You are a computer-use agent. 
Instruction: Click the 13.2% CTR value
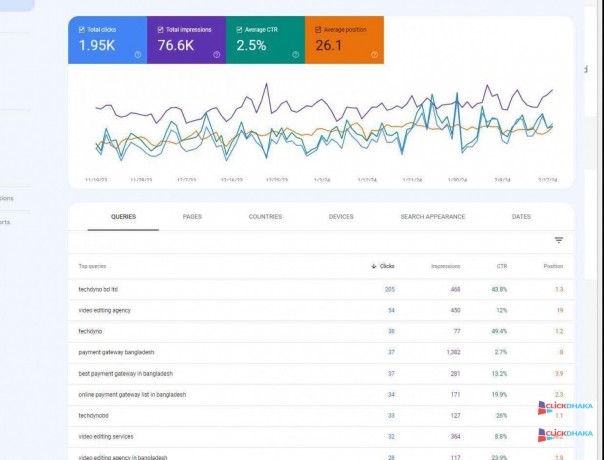499,374
